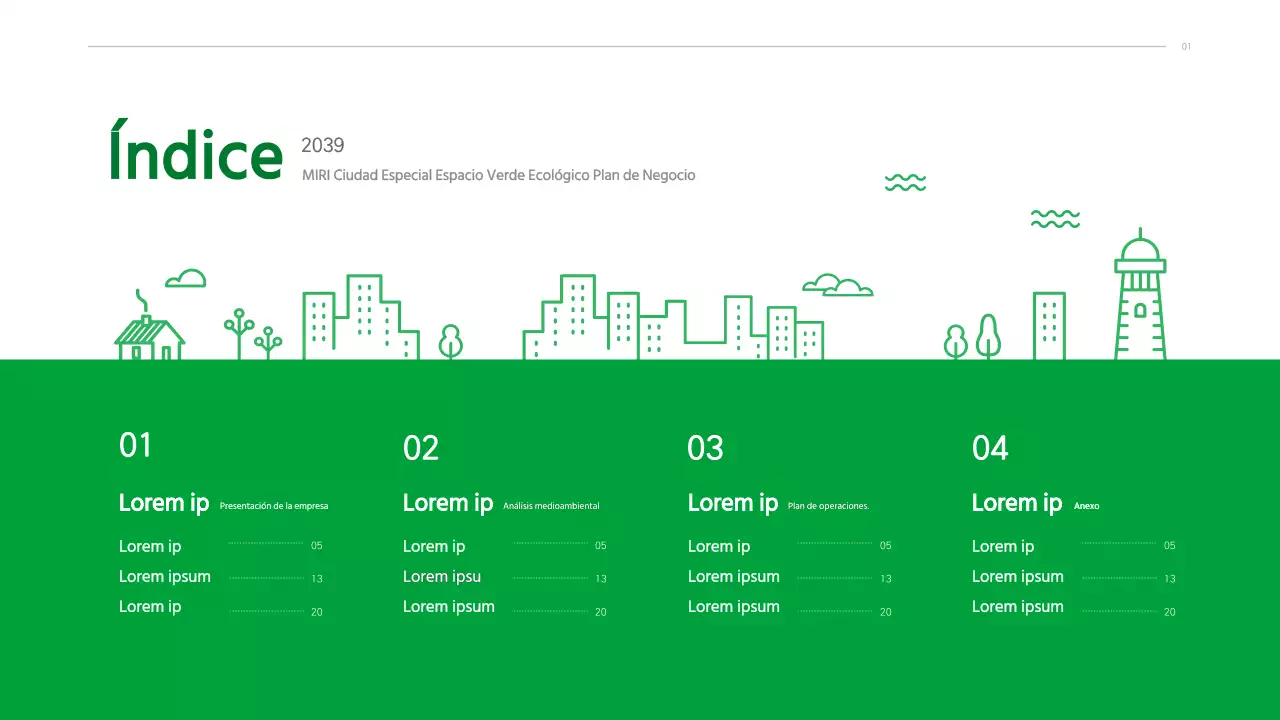
Task: Click the 01 page indicator top right corner
Action: 1186,46
